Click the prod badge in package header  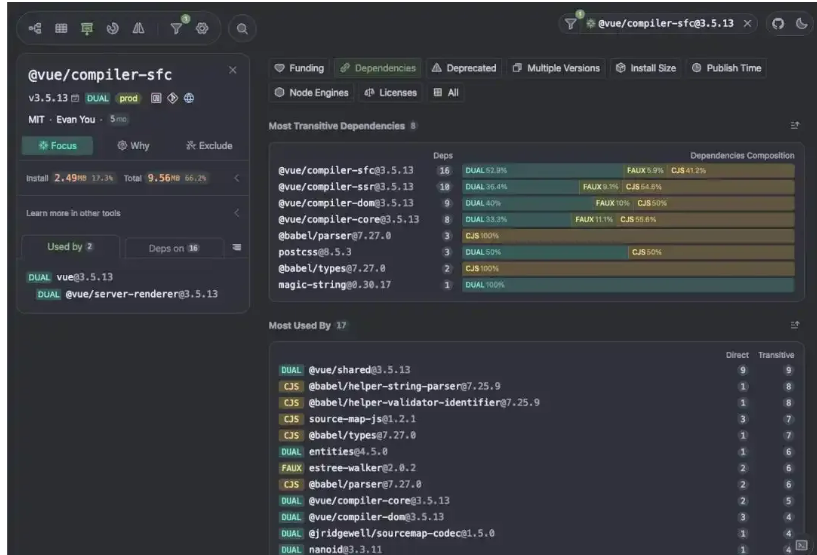128,98
